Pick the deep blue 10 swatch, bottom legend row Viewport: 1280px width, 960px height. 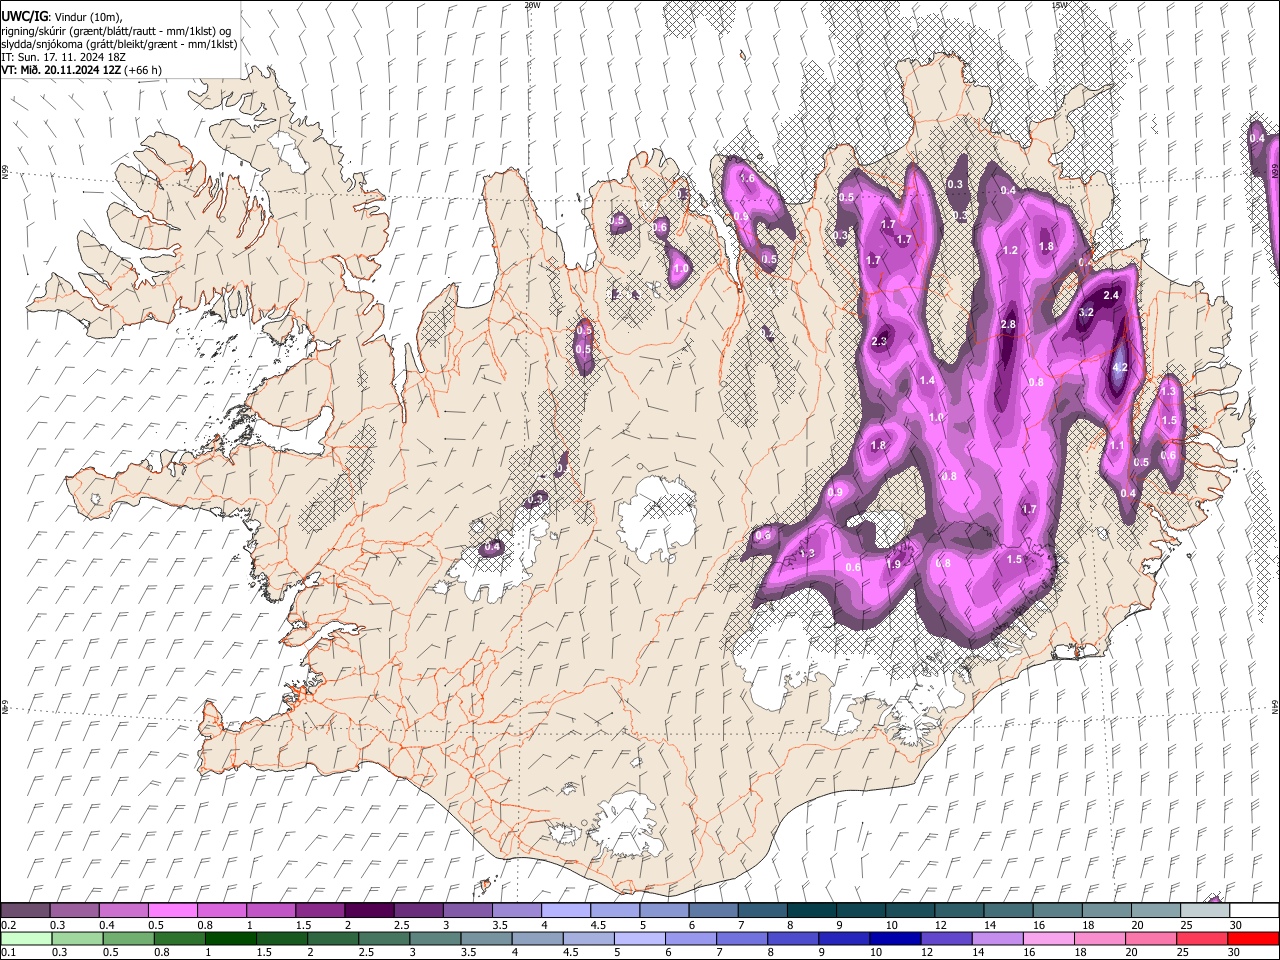(x=895, y=939)
